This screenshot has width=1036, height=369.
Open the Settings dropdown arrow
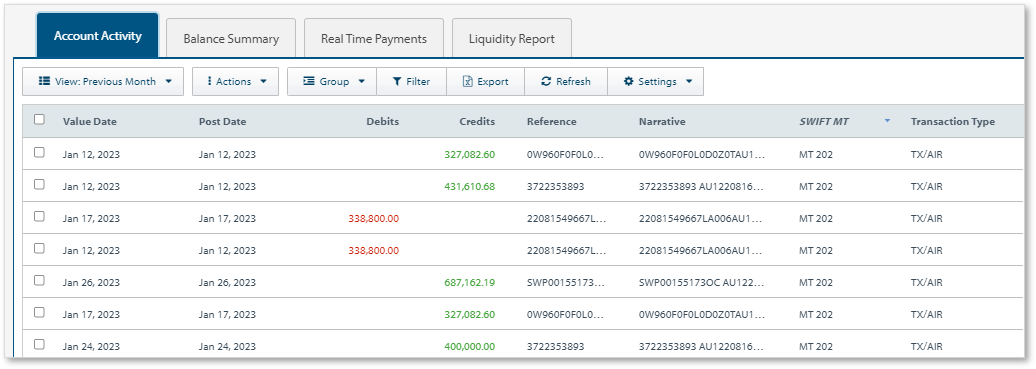[689, 81]
